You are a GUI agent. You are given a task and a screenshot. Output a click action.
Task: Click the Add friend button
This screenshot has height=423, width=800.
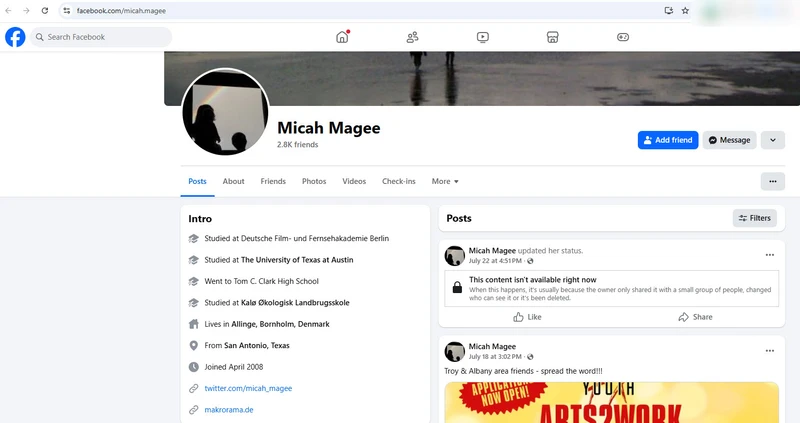point(668,140)
